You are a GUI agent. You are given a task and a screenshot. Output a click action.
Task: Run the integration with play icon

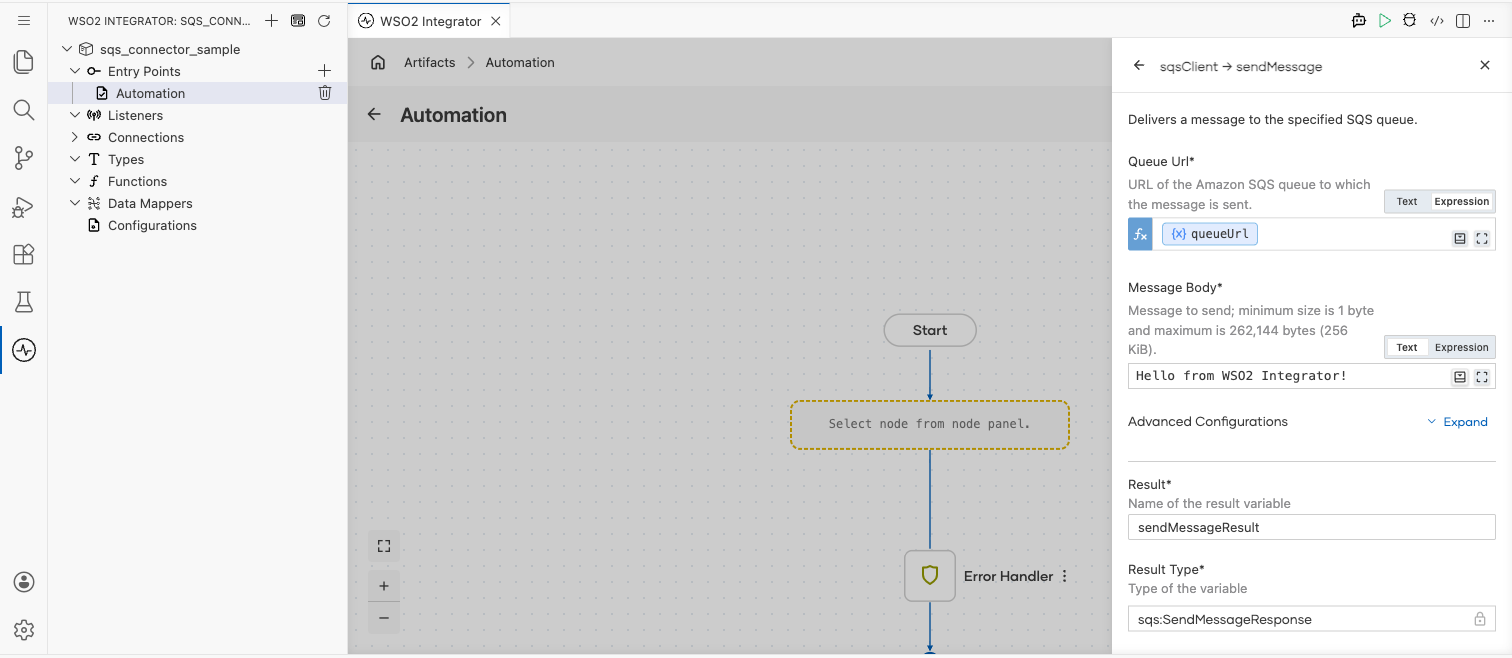point(1385,20)
